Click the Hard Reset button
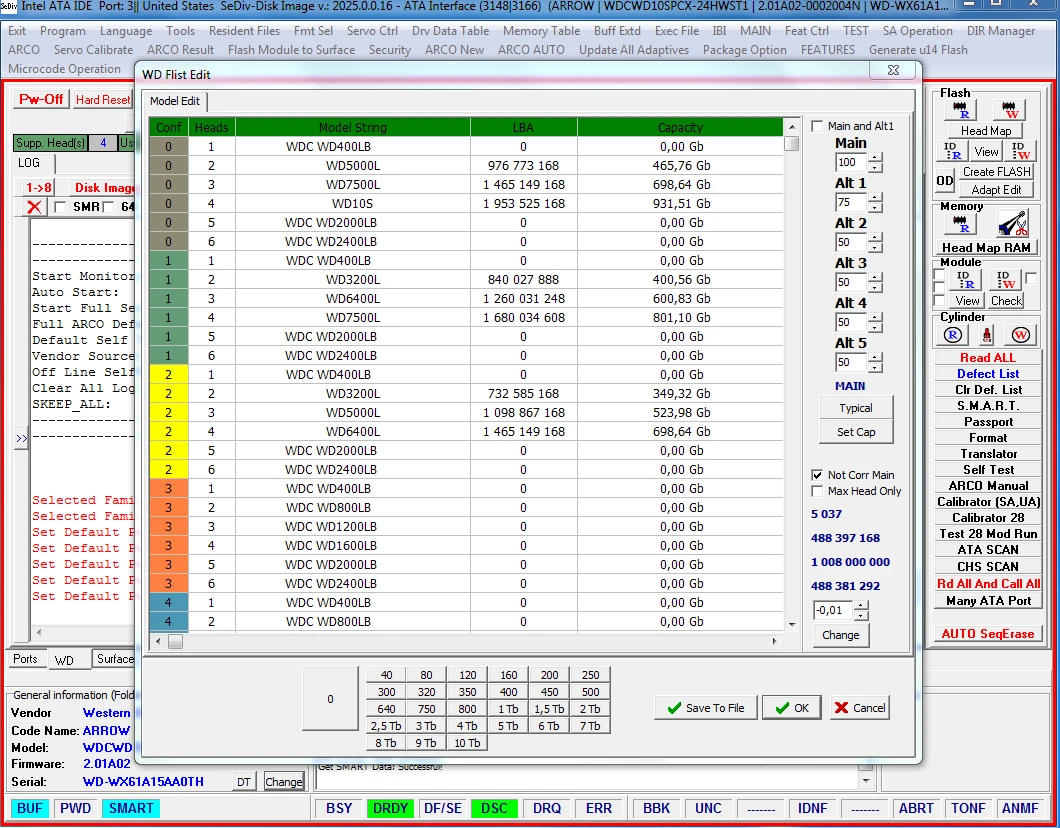The width and height of the screenshot is (1060, 828). tap(103, 99)
